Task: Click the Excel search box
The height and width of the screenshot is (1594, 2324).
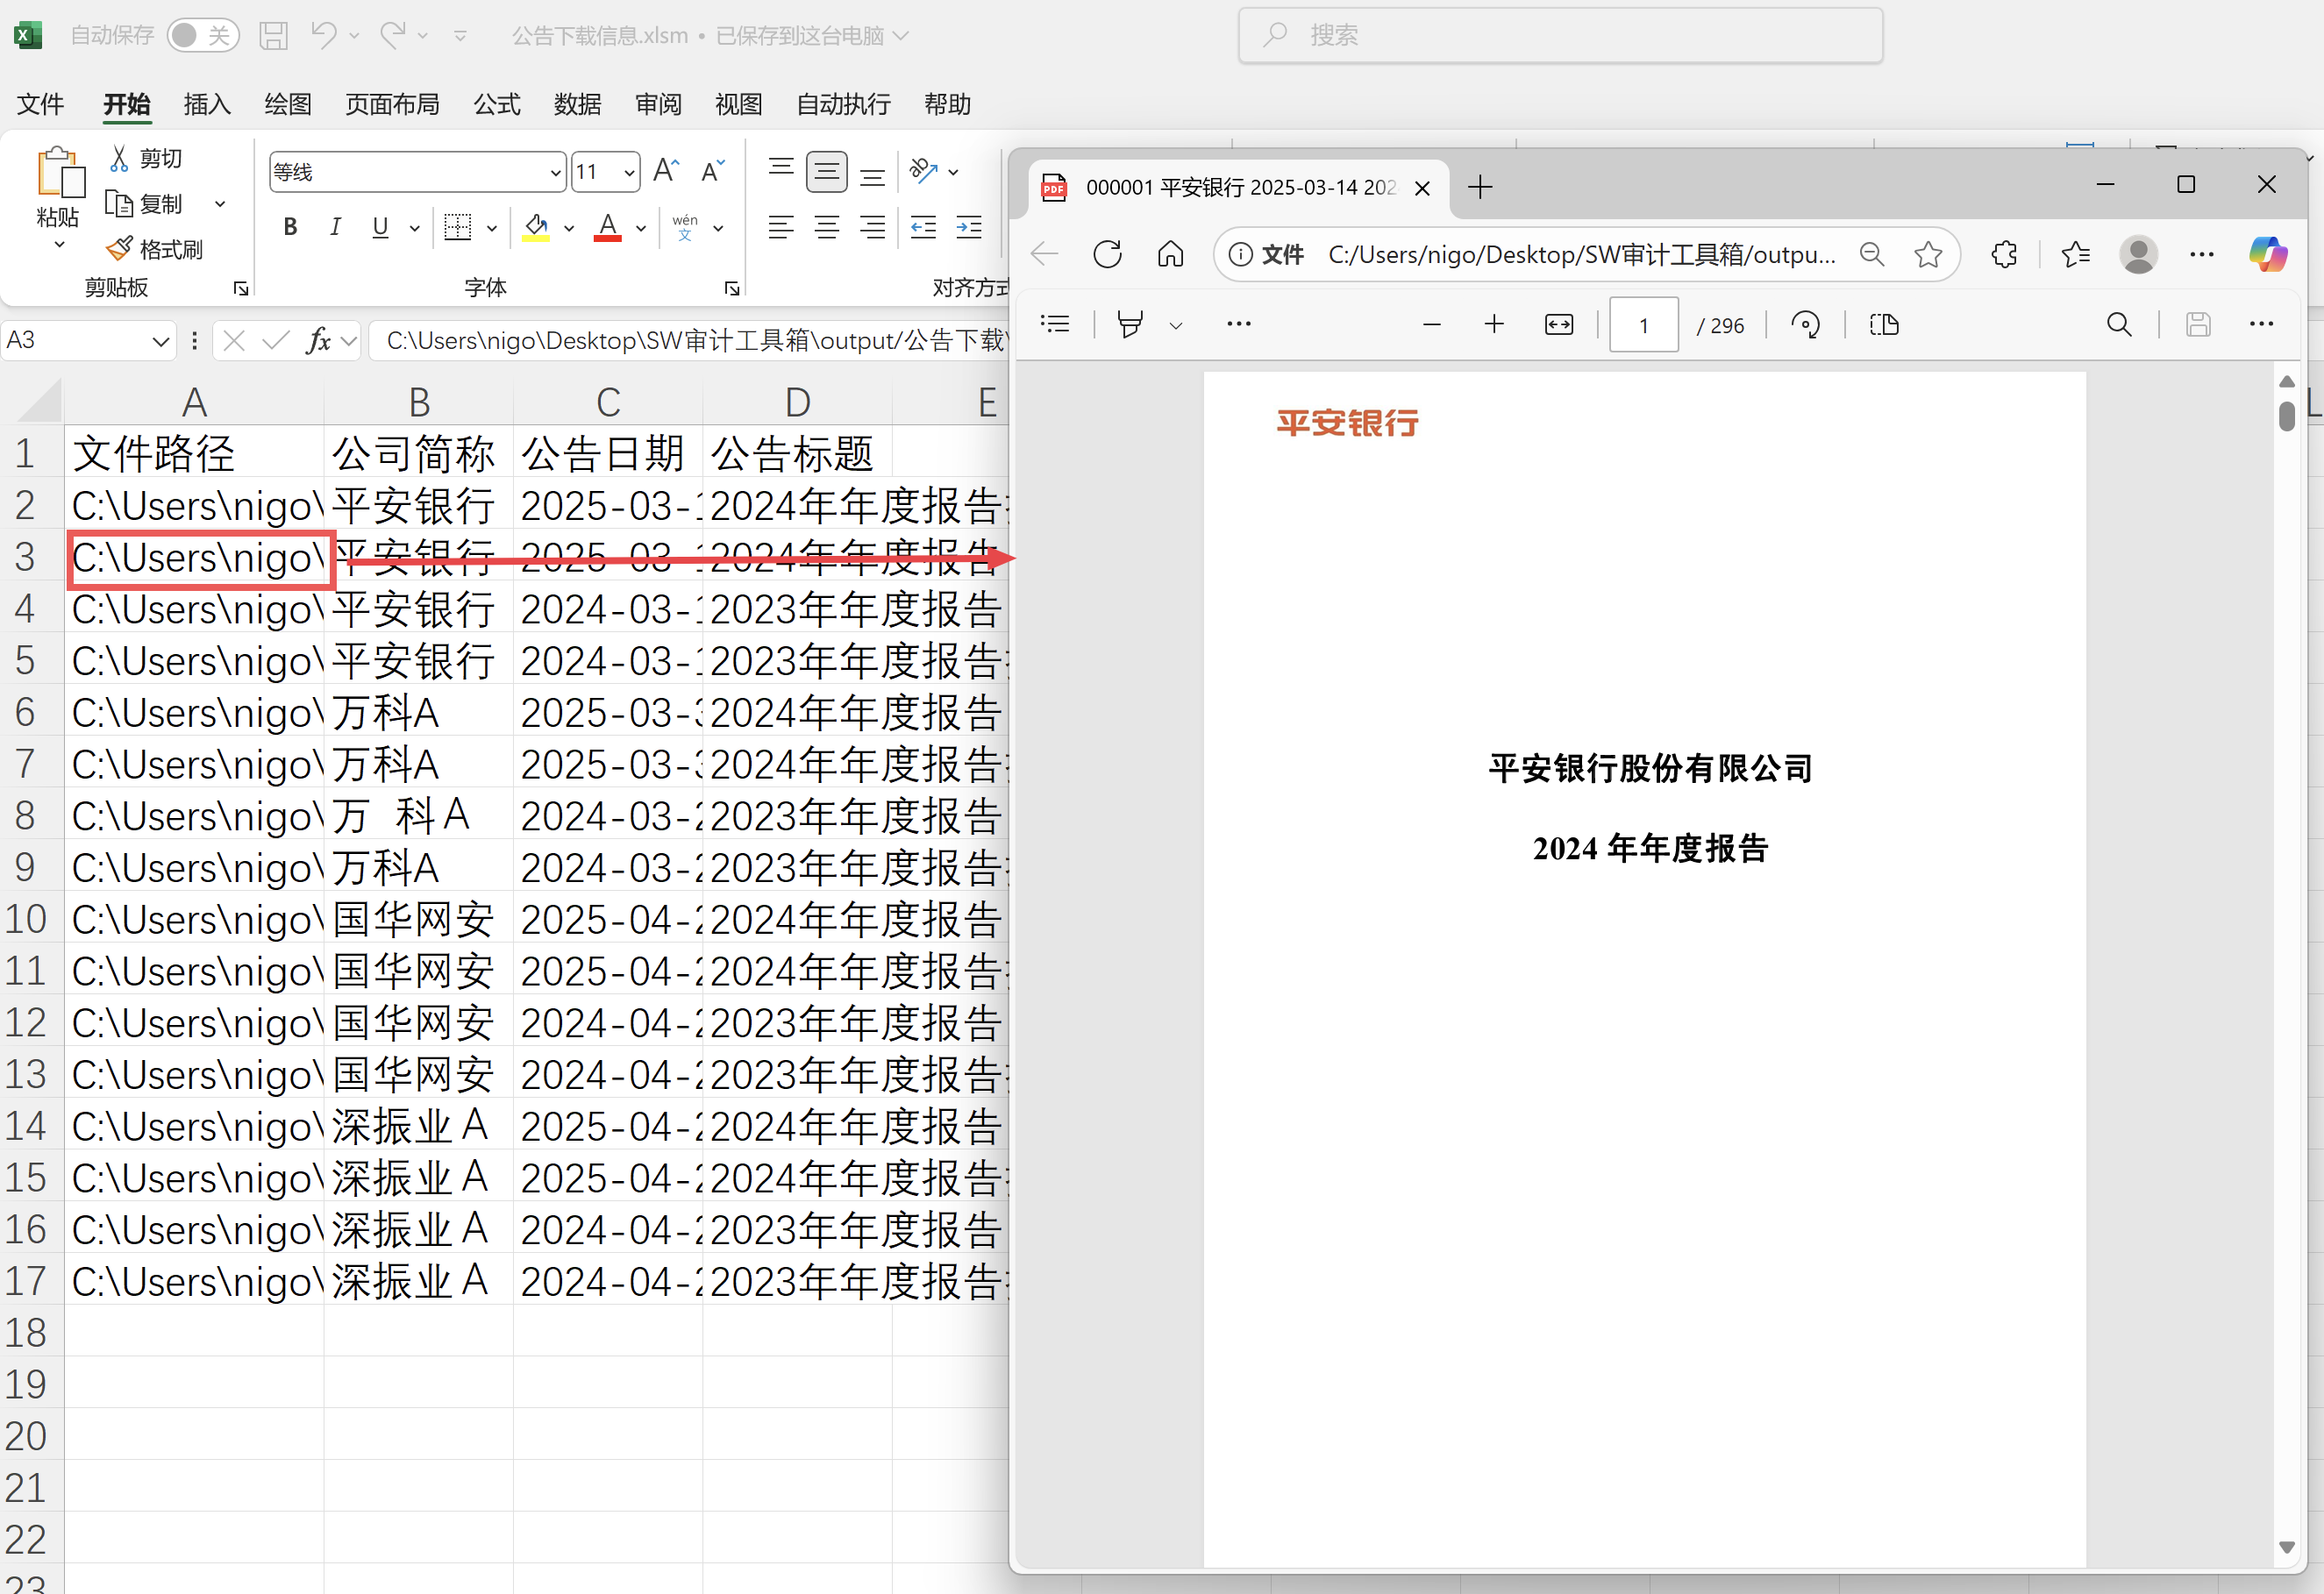Action: click(1560, 36)
